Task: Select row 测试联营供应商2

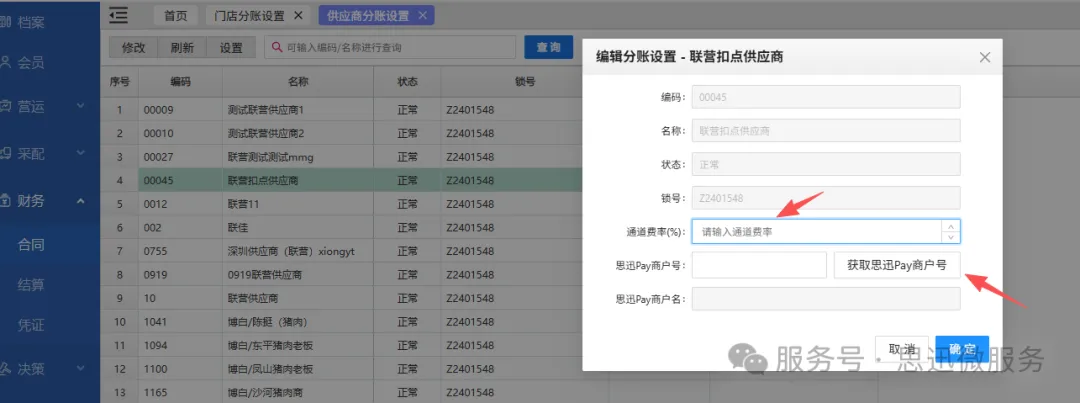Action: (265, 134)
